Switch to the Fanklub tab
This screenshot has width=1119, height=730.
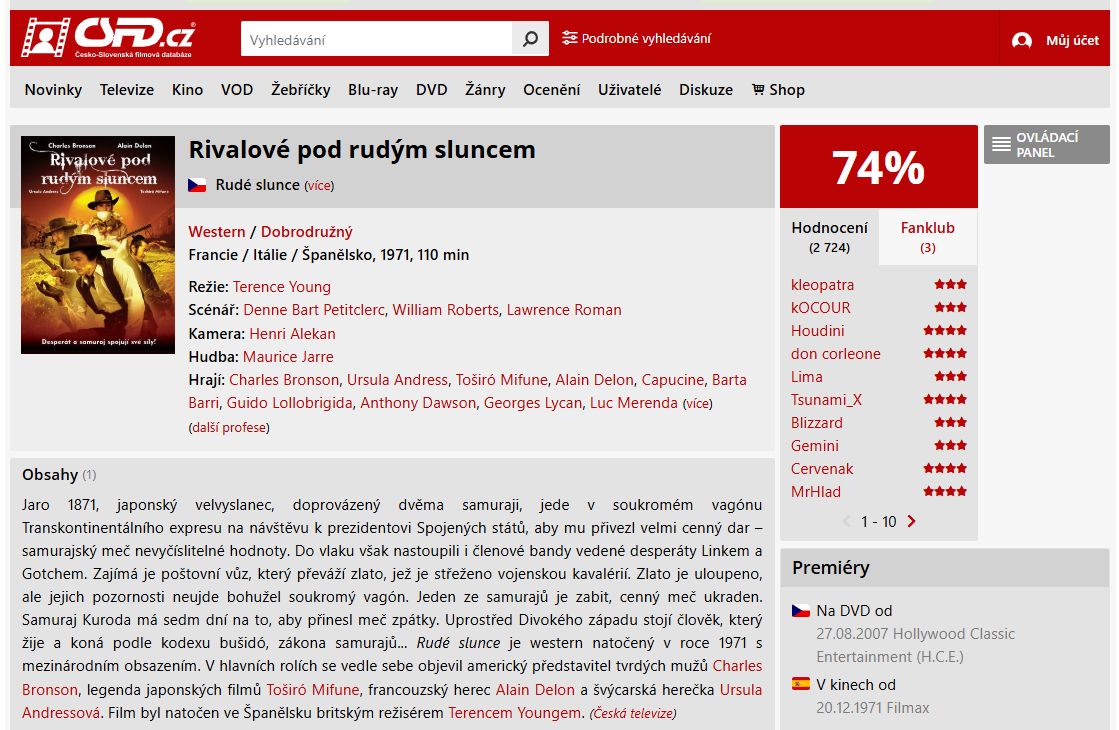928,237
